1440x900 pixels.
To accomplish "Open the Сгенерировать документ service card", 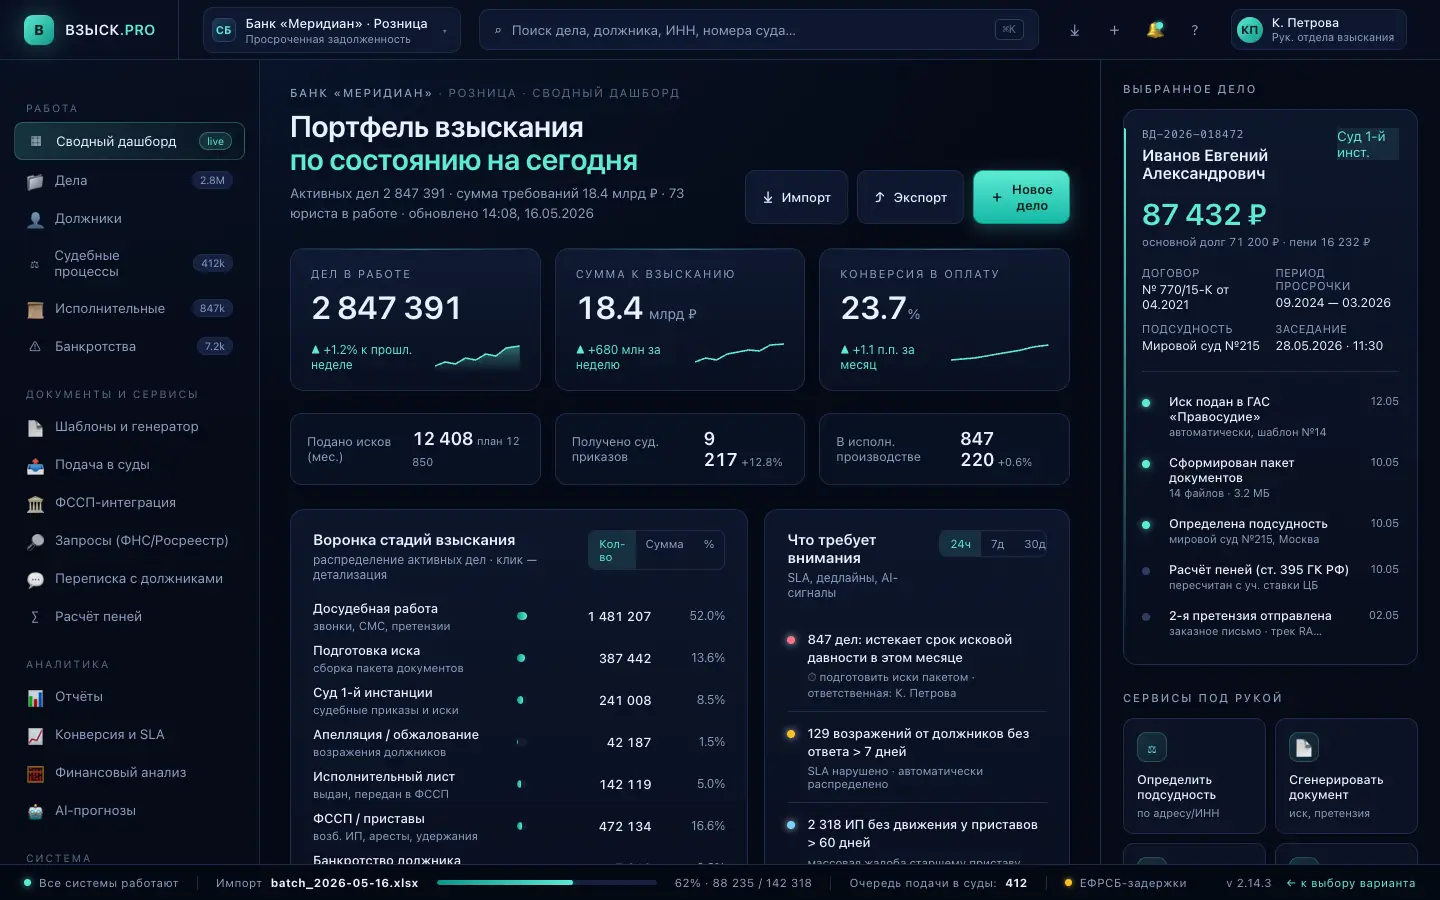I will (x=1346, y=776).
